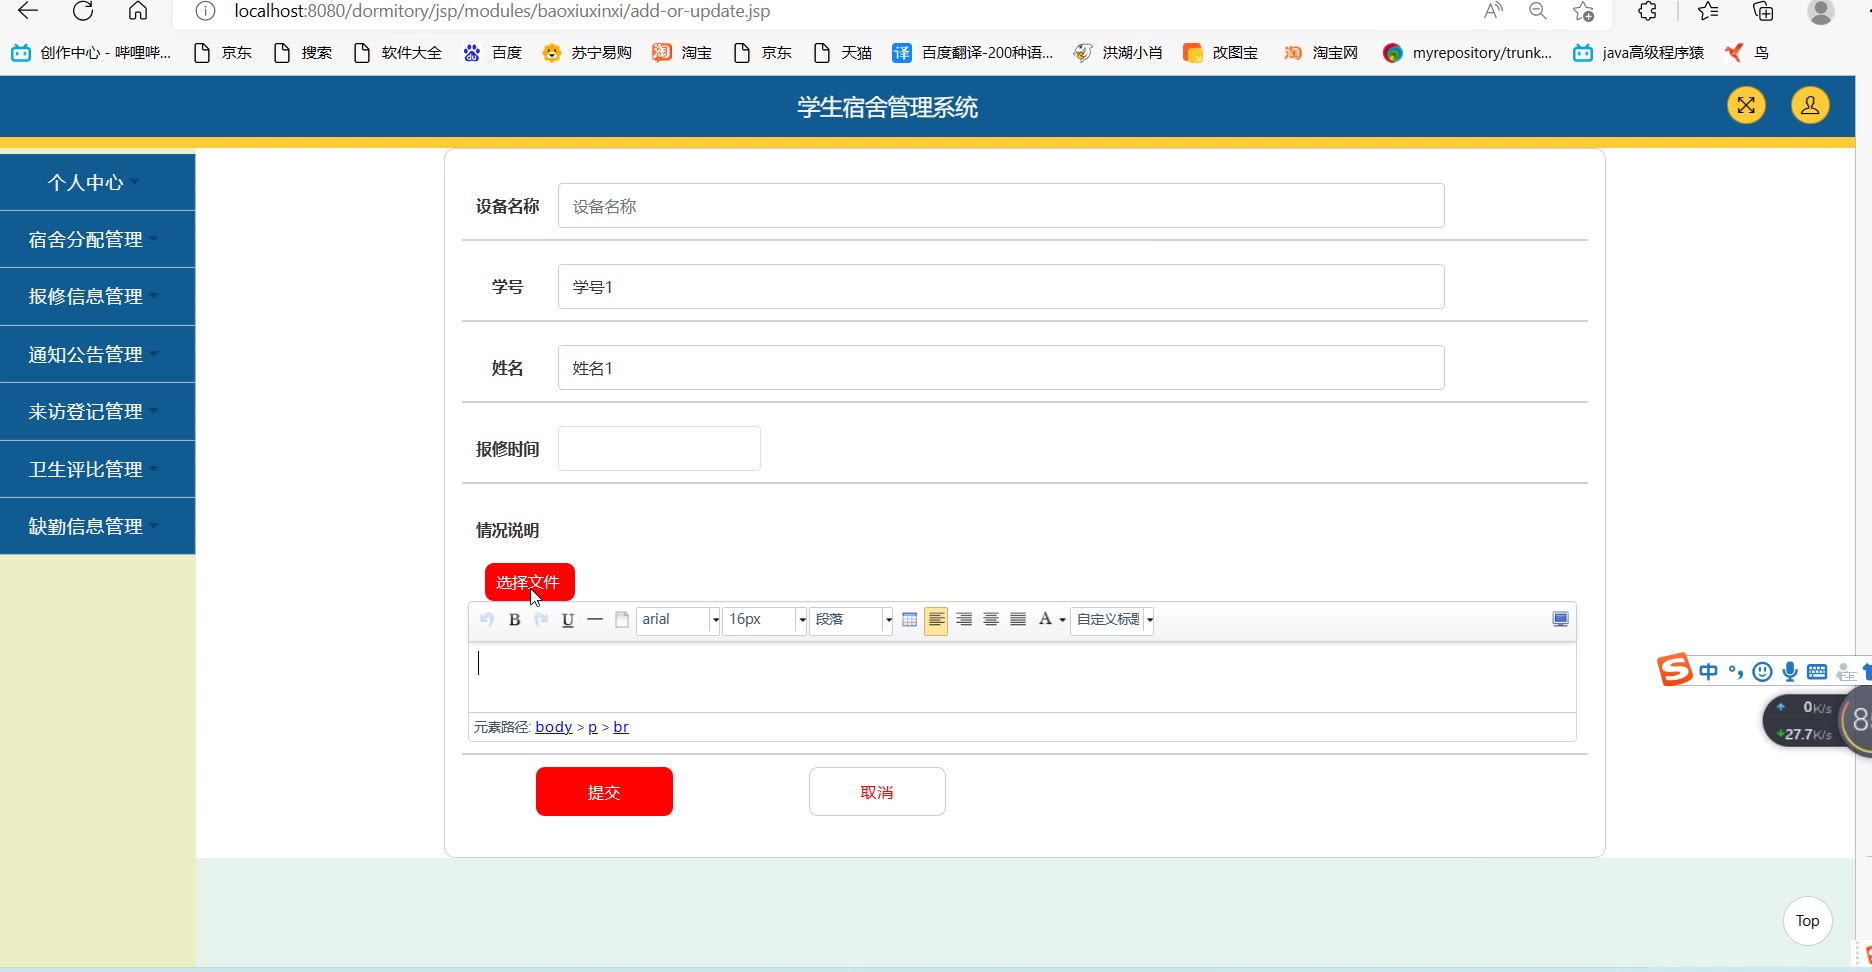This screenshot has width=1872, height=972.
Task: Open the user profile icon in header
Action: click(1810, 105)
